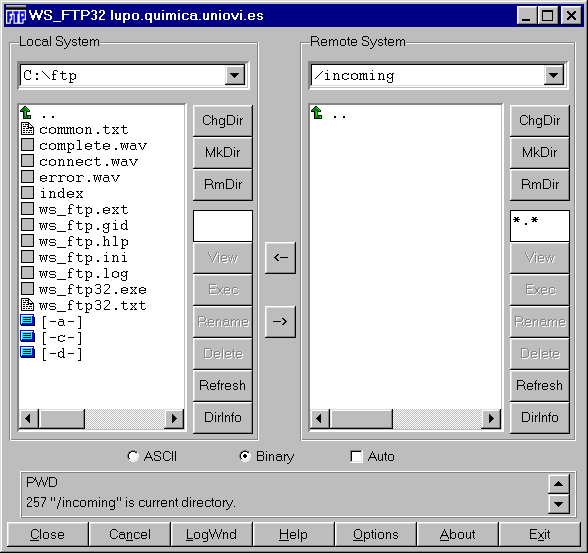Click the file icon beside complete.wav
The image size is (588, 553).
(27, 145)
